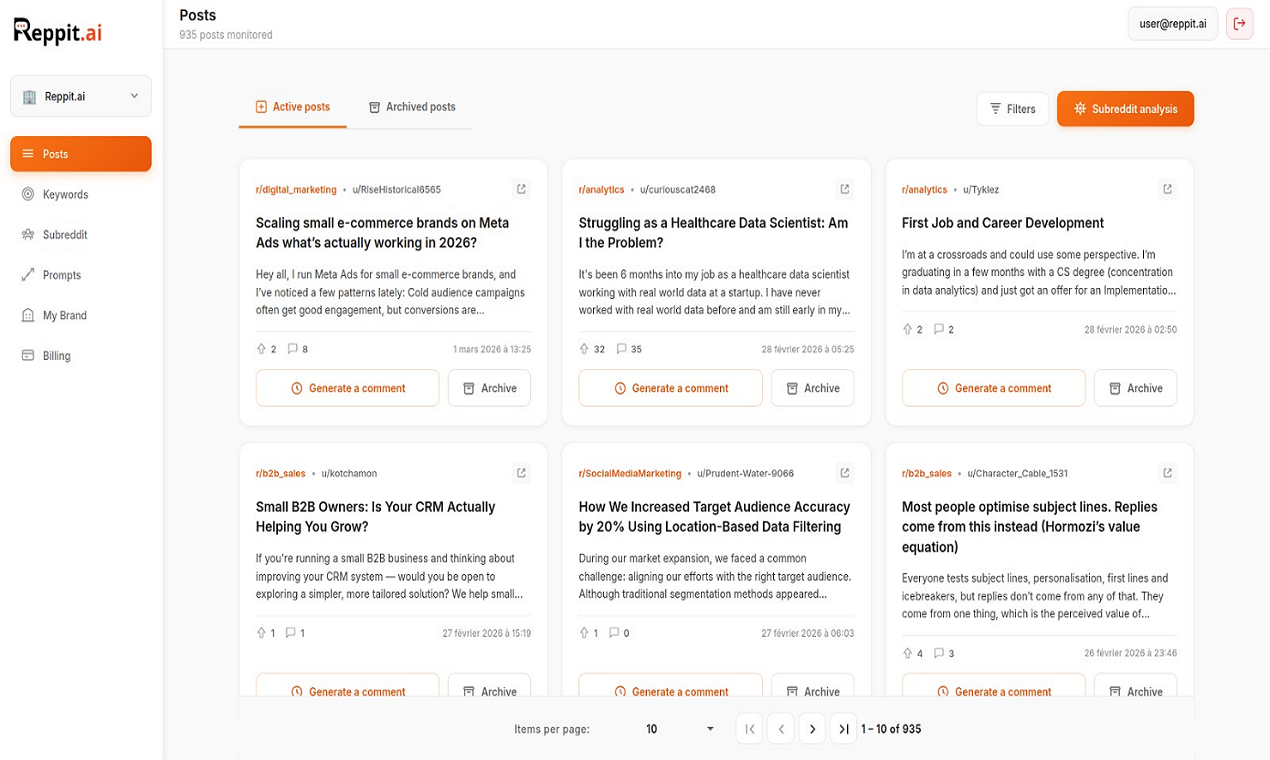
Task: Switch to the Archived posts tab
Action: (x=411, y=107)
